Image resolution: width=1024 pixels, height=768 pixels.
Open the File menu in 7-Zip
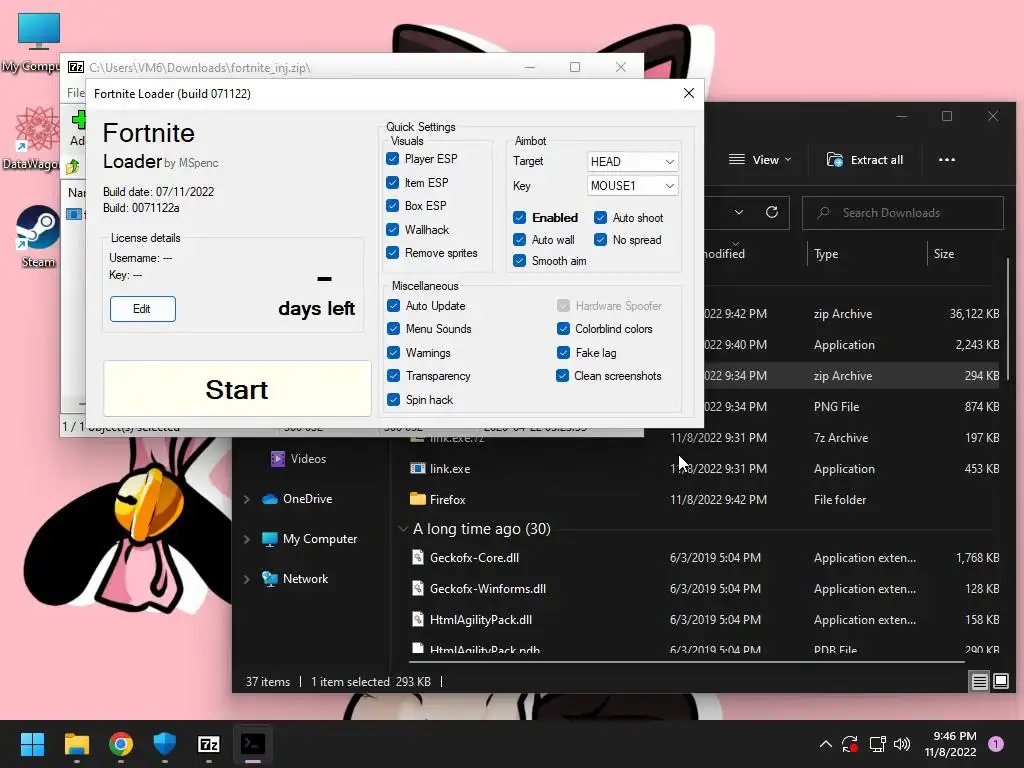(76, 93)
